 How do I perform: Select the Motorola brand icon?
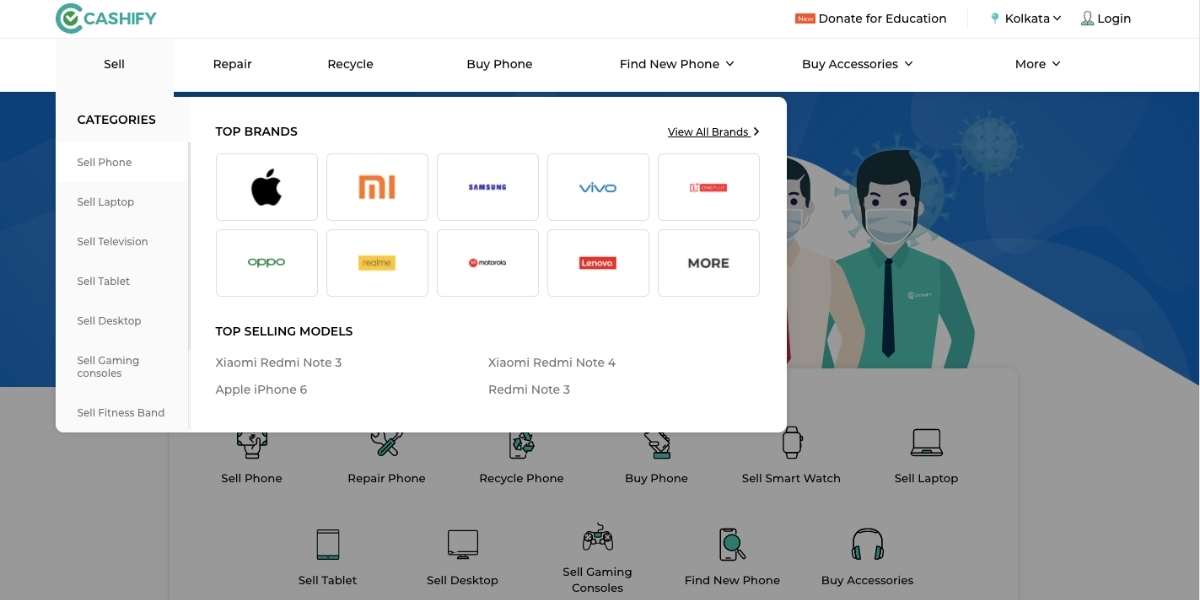click(x=487, y=263)
